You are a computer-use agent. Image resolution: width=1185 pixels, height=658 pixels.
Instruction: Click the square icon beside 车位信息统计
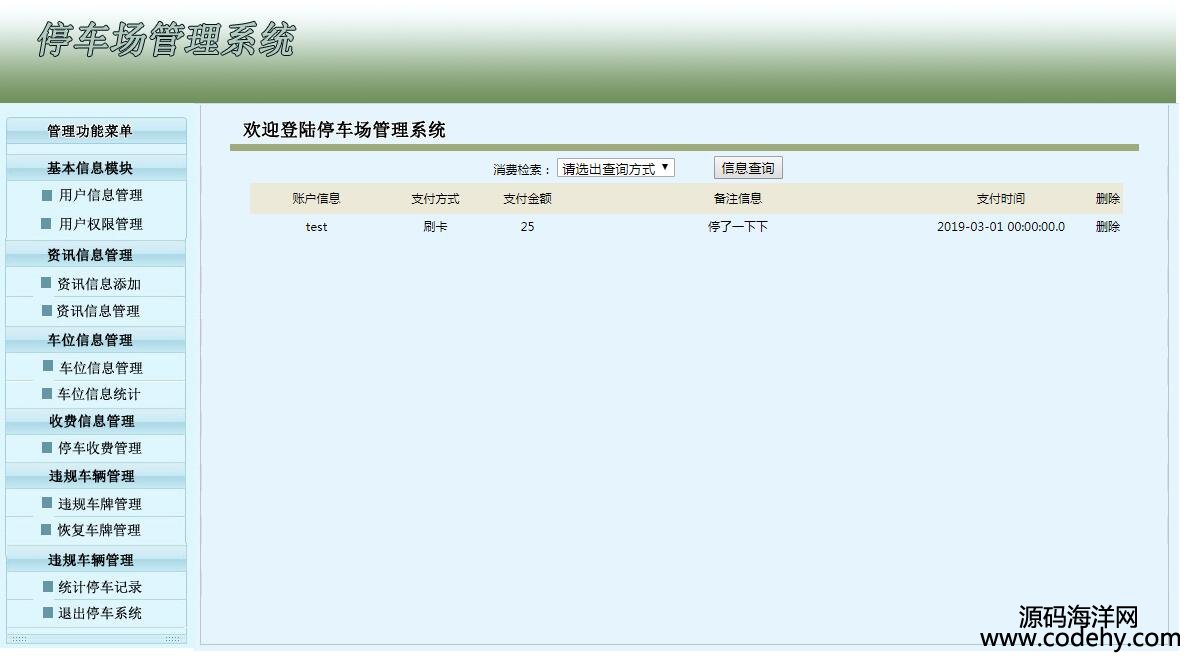tap(47, 394)
